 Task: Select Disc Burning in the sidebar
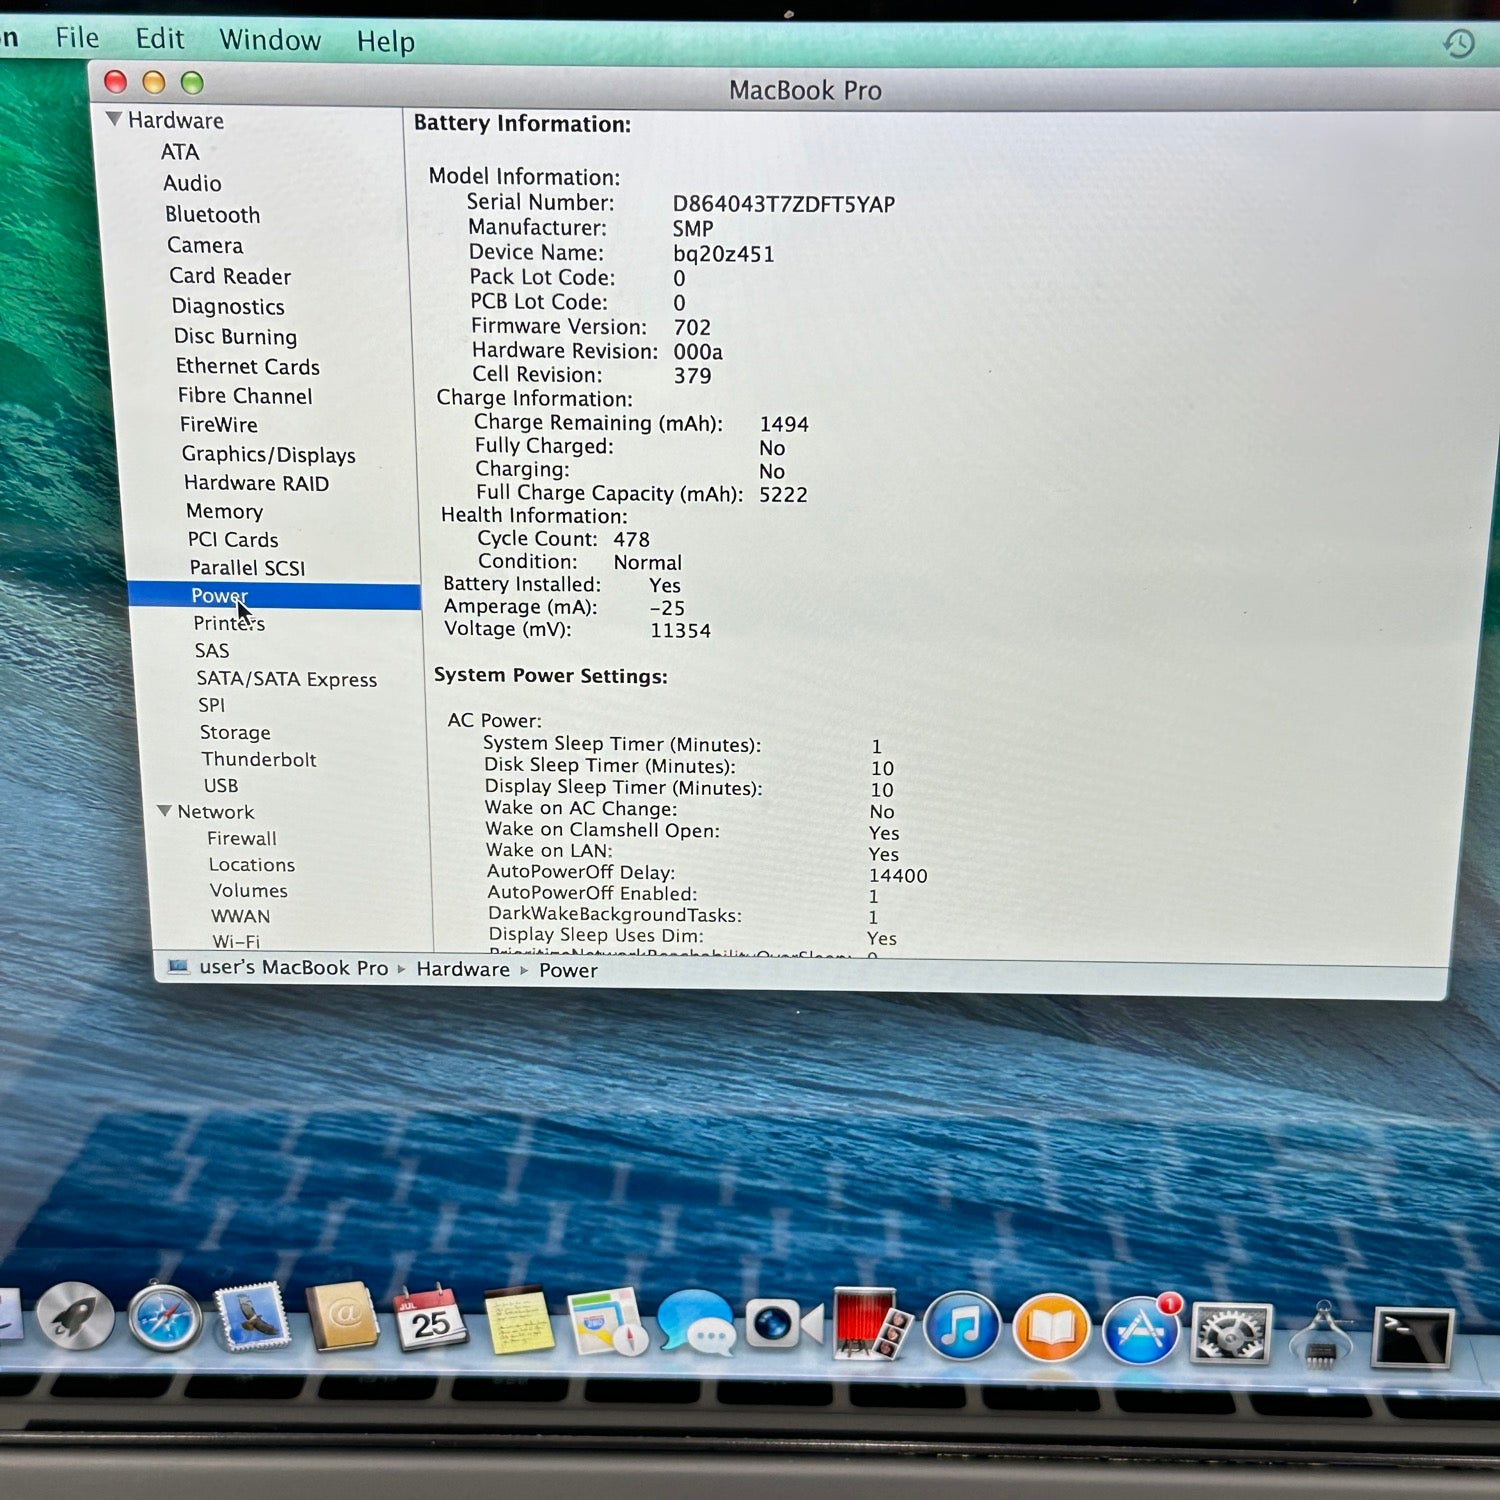[x=235, y=336]
